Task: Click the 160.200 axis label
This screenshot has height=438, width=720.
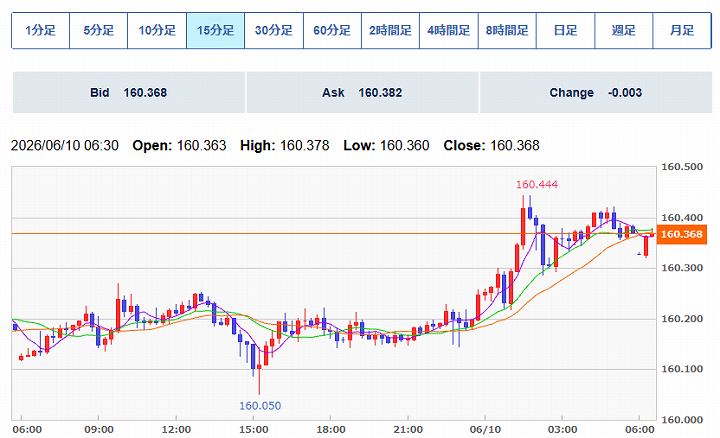Action: tap(682, 319)
